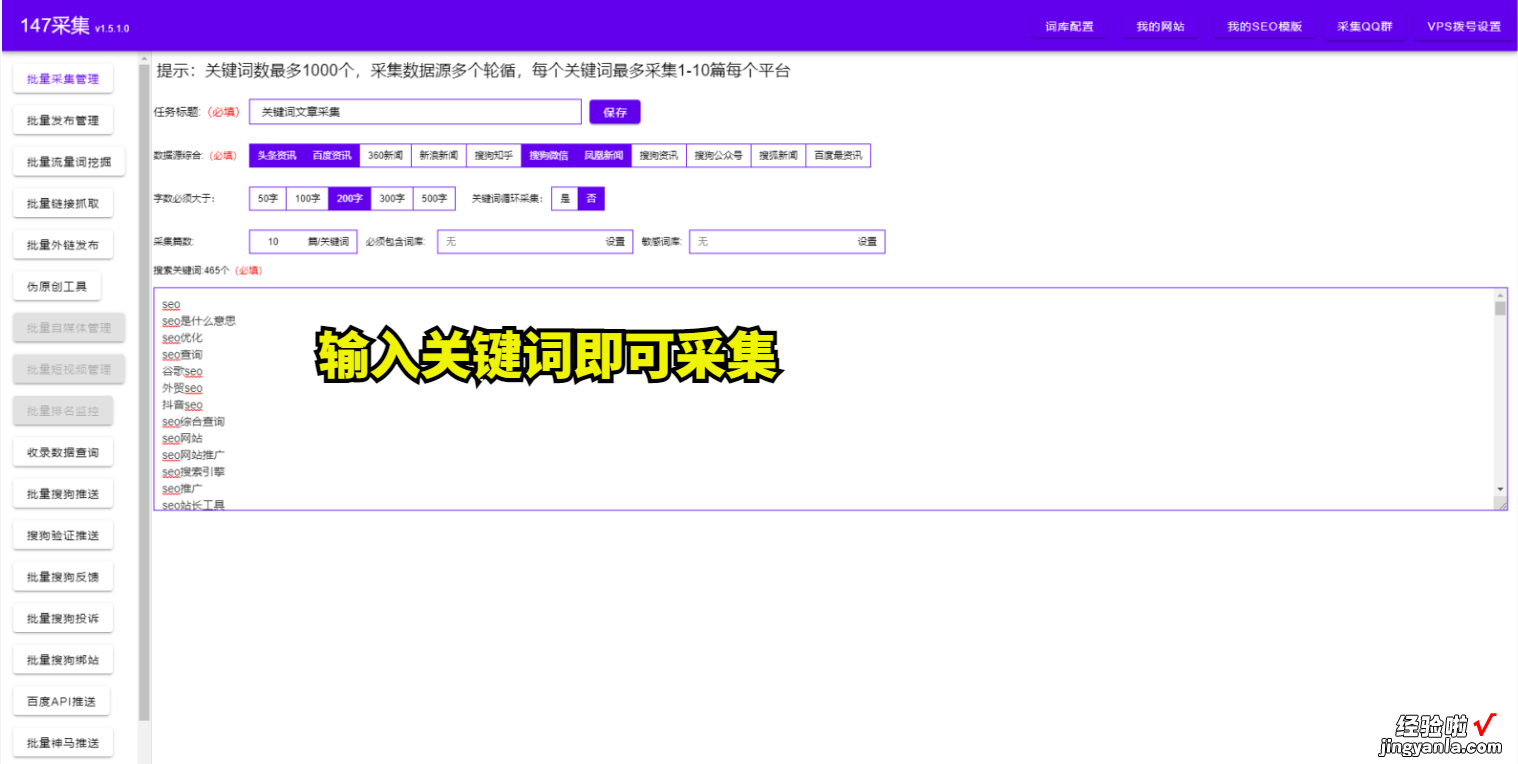Select the 50字 minimum word count
Screen dimensions: 1518x764
(267, 199)
